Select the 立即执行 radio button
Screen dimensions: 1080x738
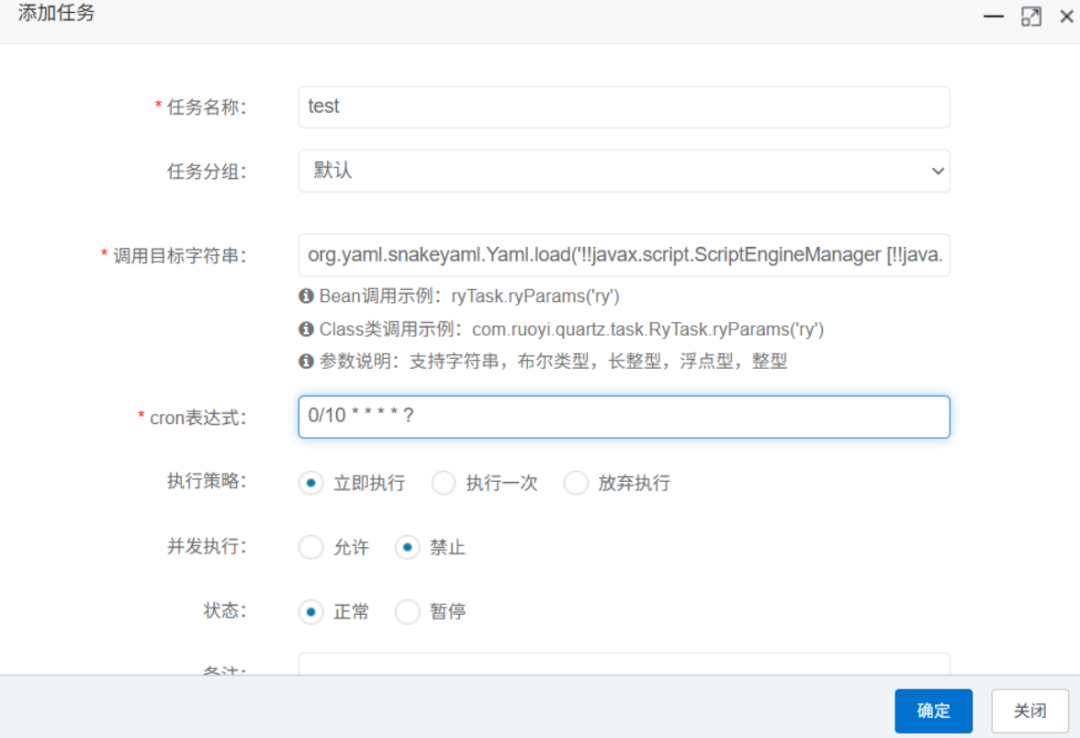tap(311, 483)
